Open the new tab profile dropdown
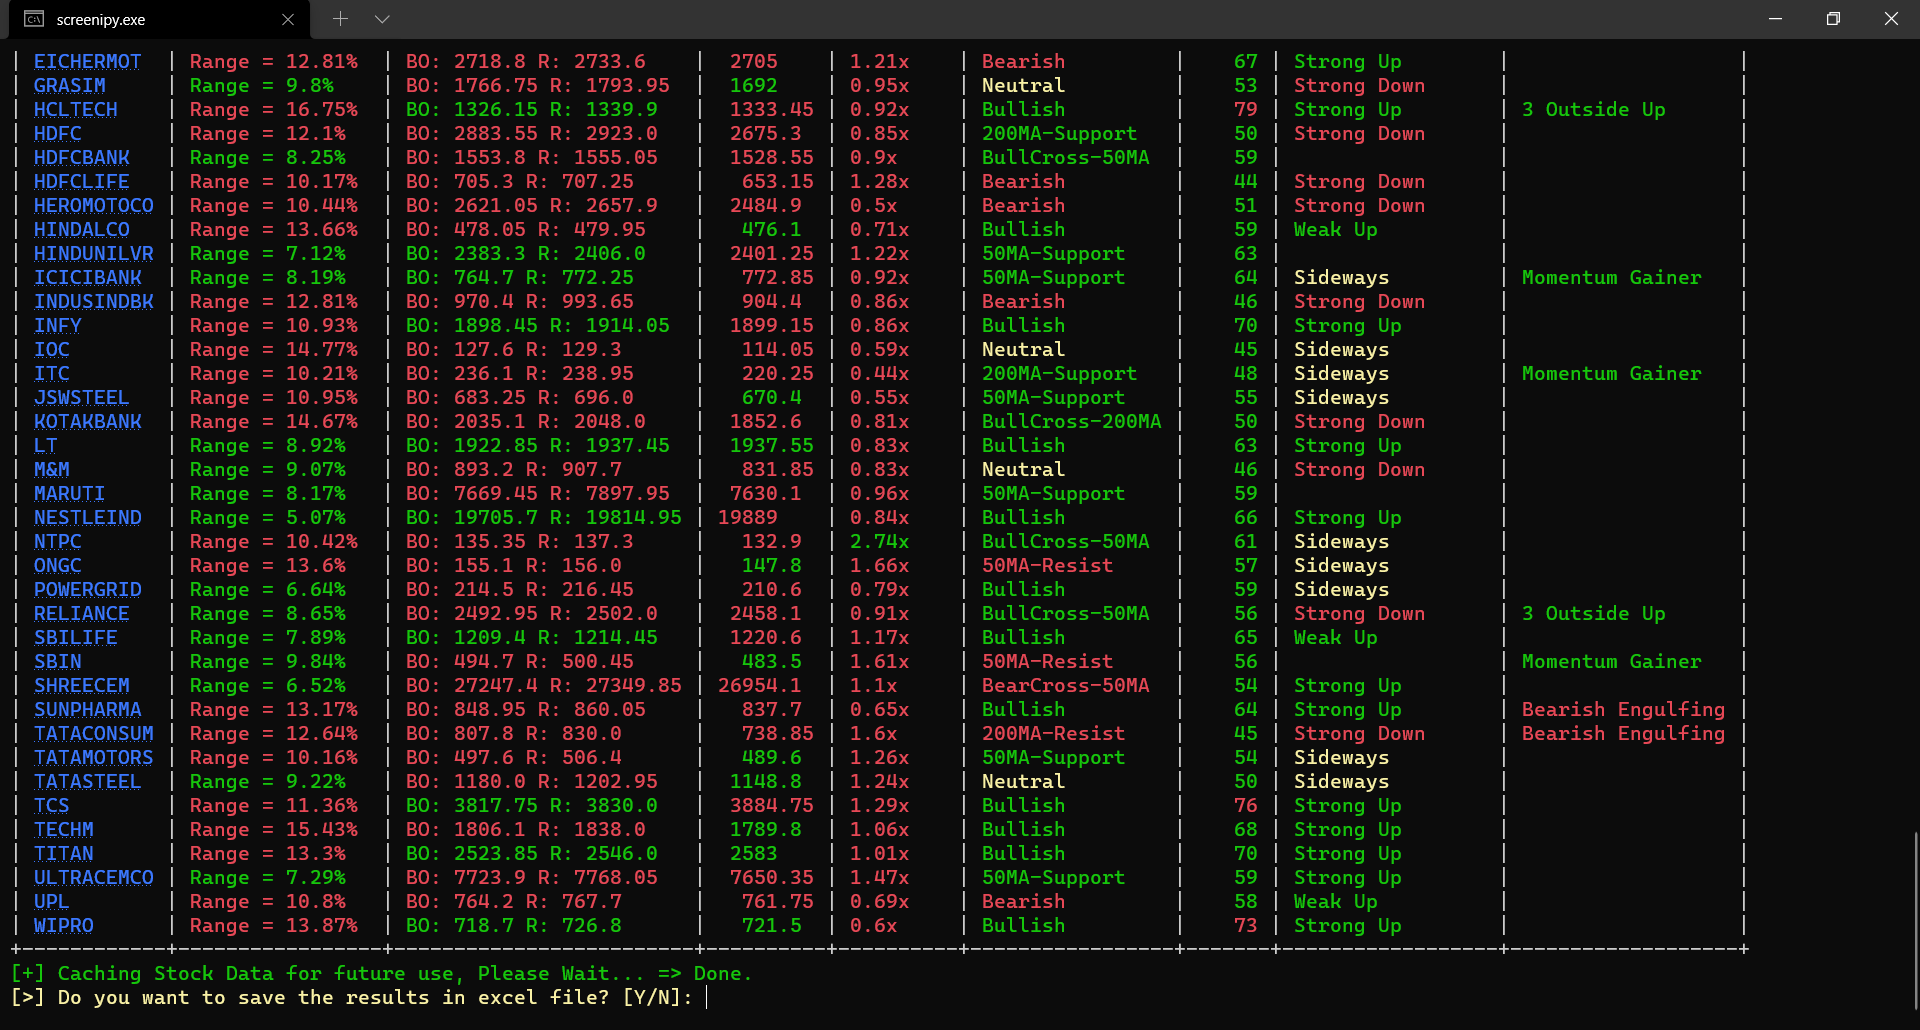 click(382, 19)
